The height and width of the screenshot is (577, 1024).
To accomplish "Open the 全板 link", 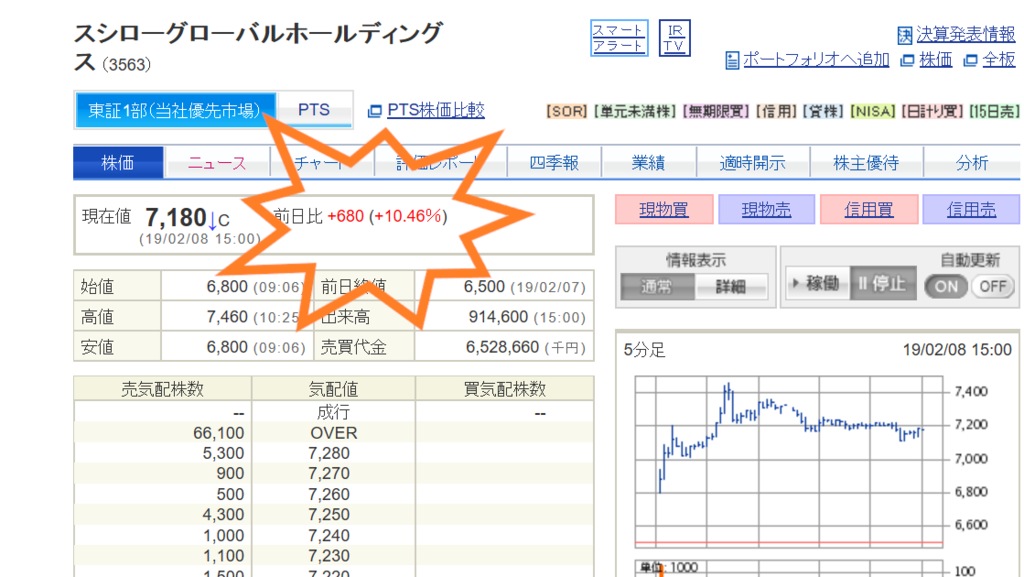I will click(x=999, y=59).
